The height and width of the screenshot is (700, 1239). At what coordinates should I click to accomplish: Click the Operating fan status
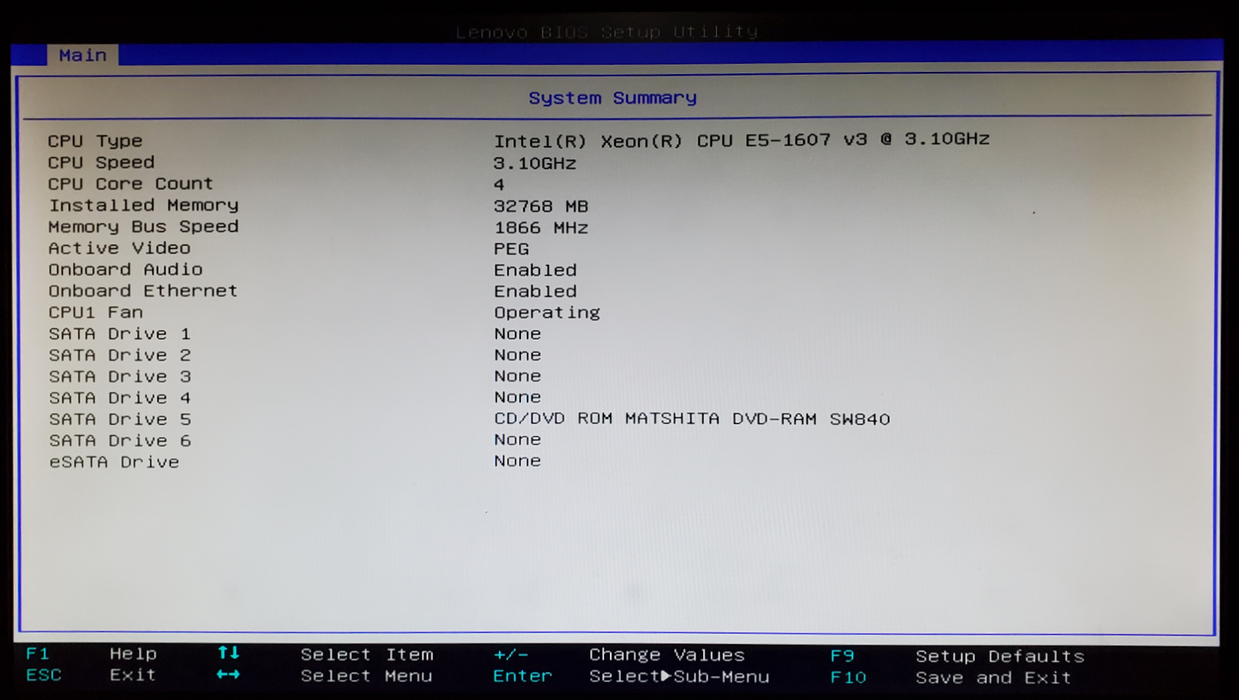click(547, 312)
